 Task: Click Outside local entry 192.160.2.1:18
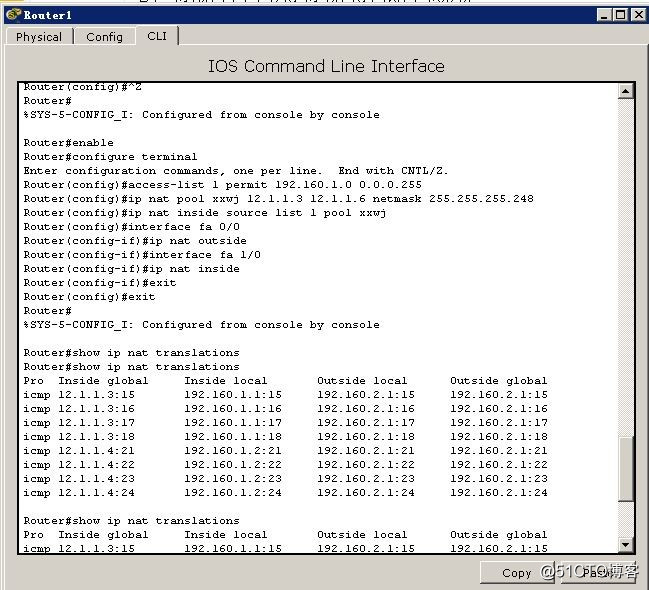tap(366, 437)
